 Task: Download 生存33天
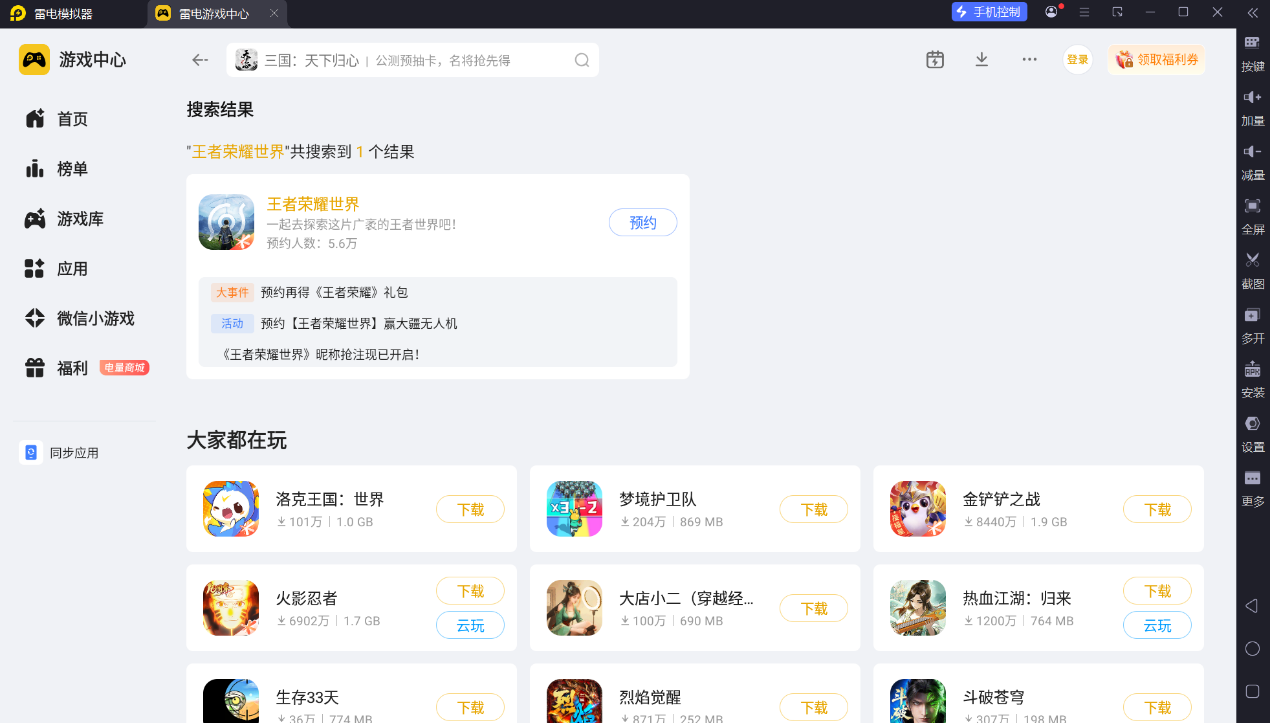click(470, 708)
